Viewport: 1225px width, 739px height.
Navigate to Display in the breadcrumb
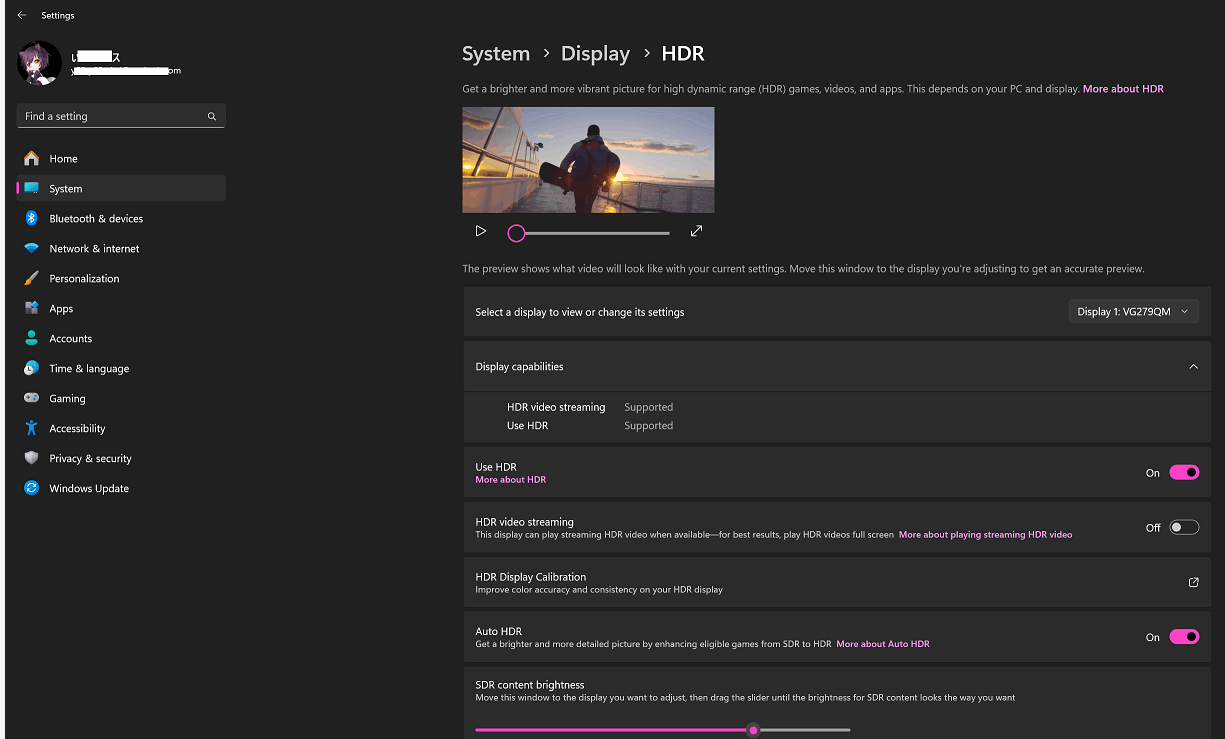coord(595,53)
